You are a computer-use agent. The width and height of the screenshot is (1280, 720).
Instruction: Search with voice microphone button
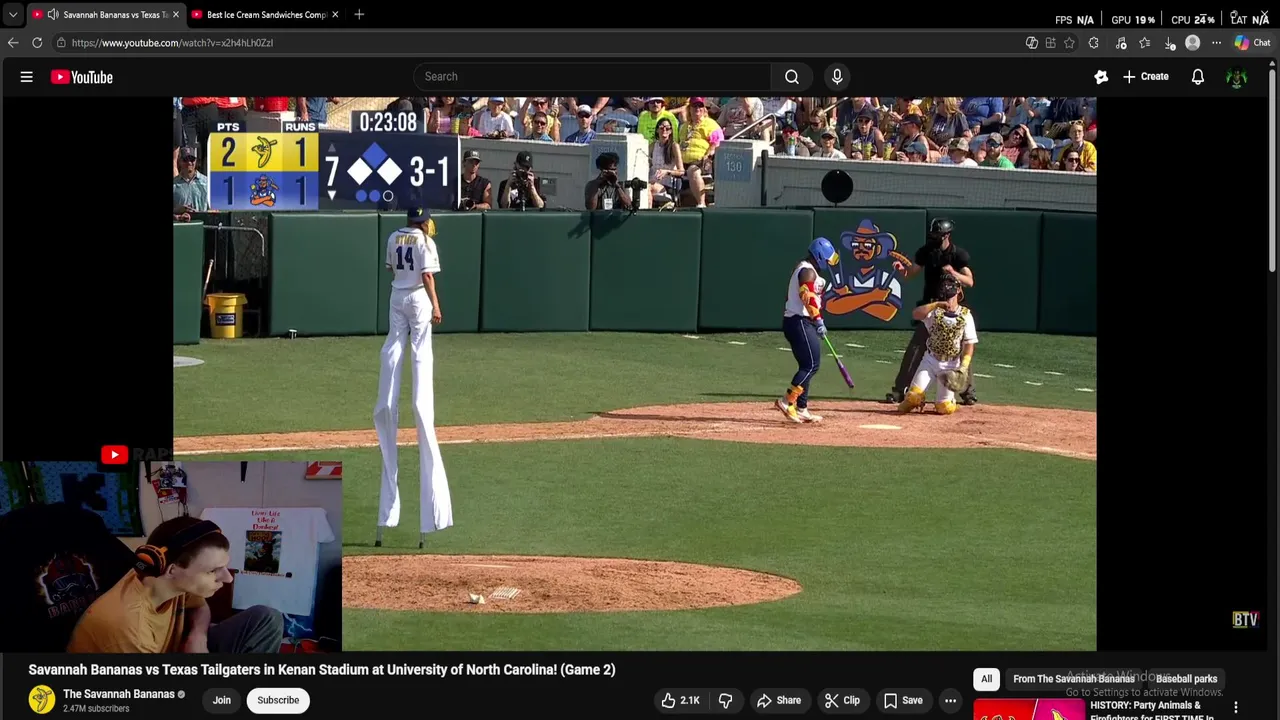[837, 77]
